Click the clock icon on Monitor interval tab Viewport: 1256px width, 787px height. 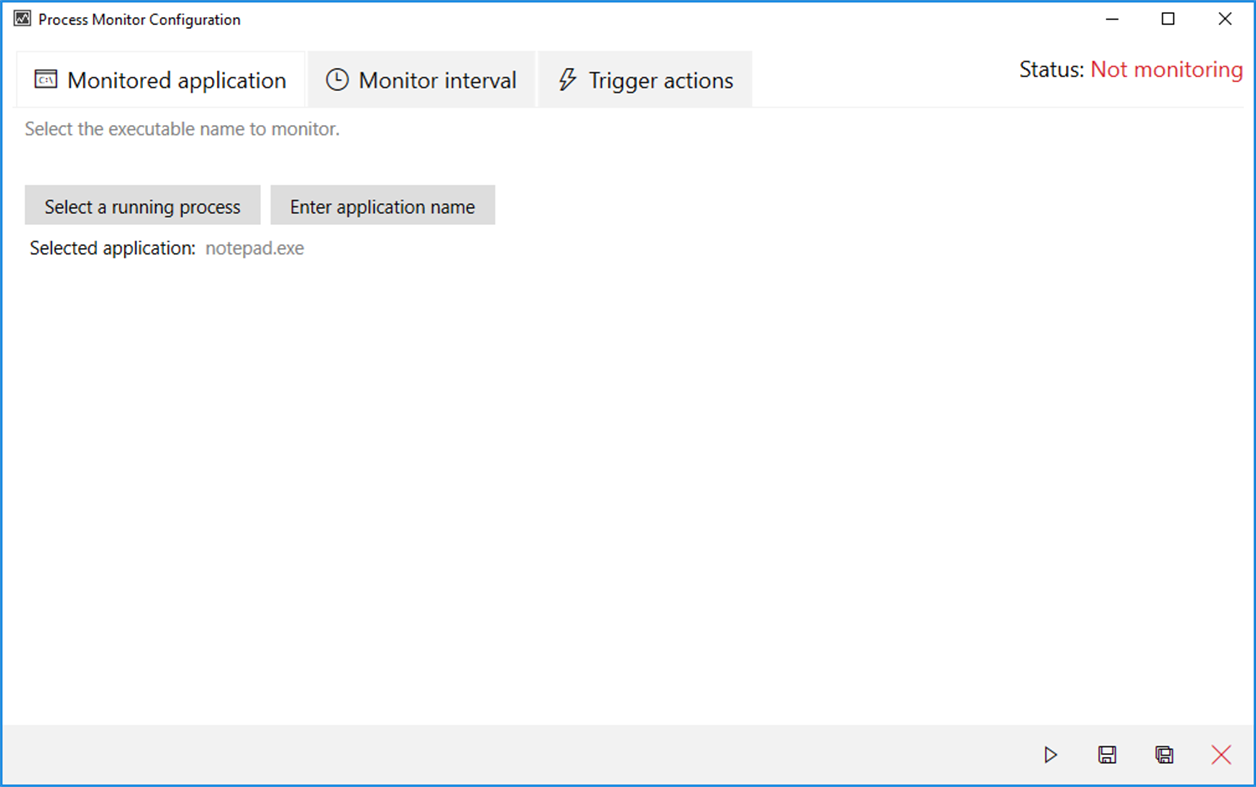pos(336,79)
